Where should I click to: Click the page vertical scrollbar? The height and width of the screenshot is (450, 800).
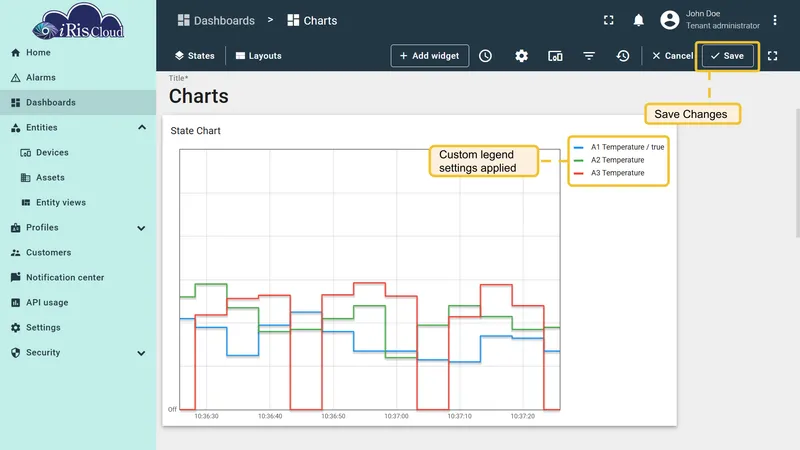coord(797,173)
